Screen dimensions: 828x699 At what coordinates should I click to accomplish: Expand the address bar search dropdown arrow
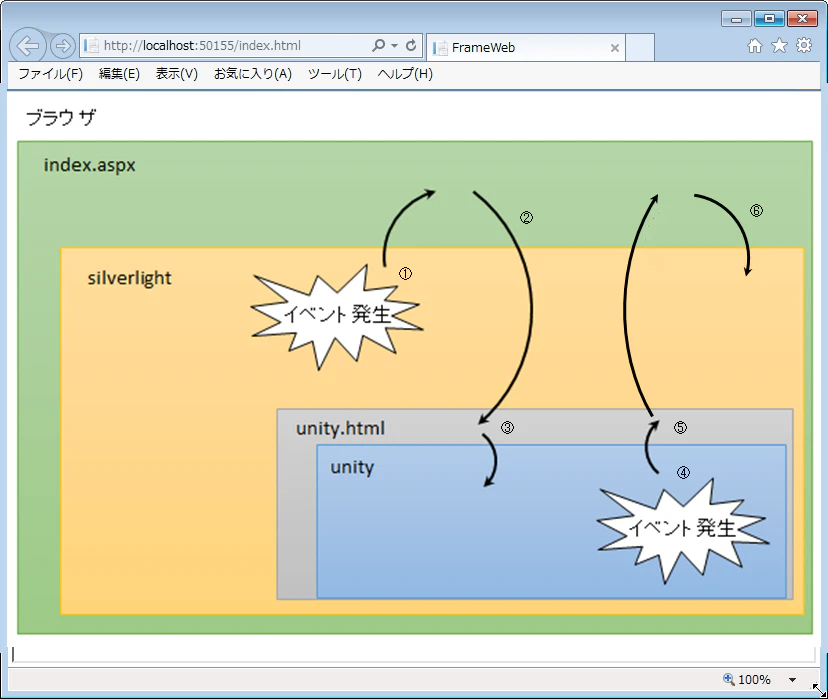394,46
